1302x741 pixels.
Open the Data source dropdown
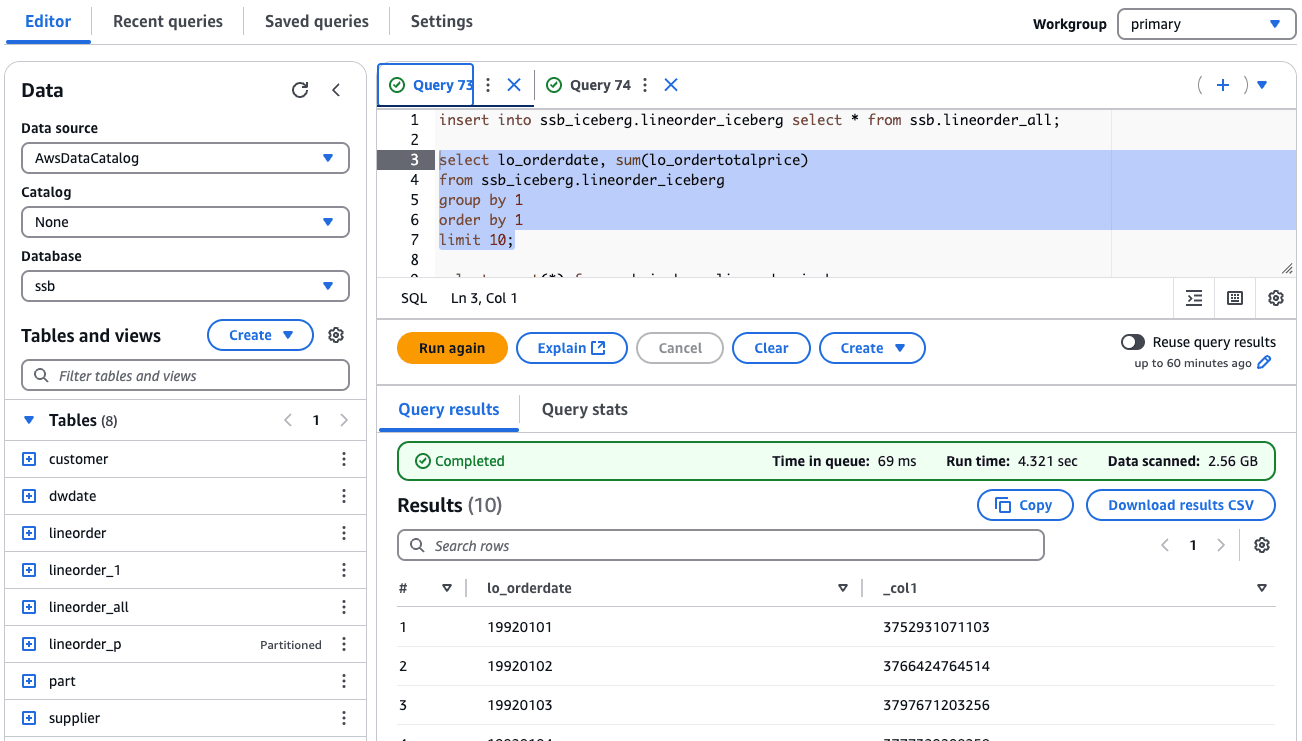click(x=185, y=158)
